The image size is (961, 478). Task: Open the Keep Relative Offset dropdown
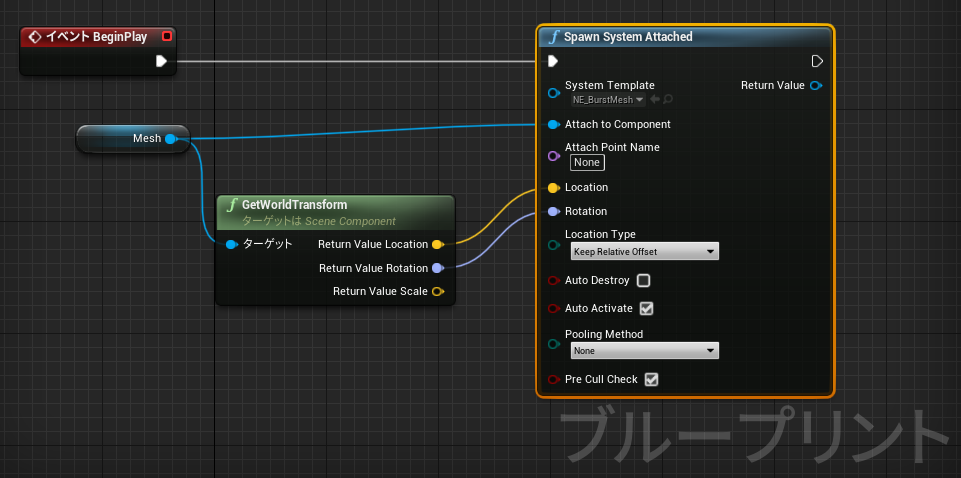644,251
